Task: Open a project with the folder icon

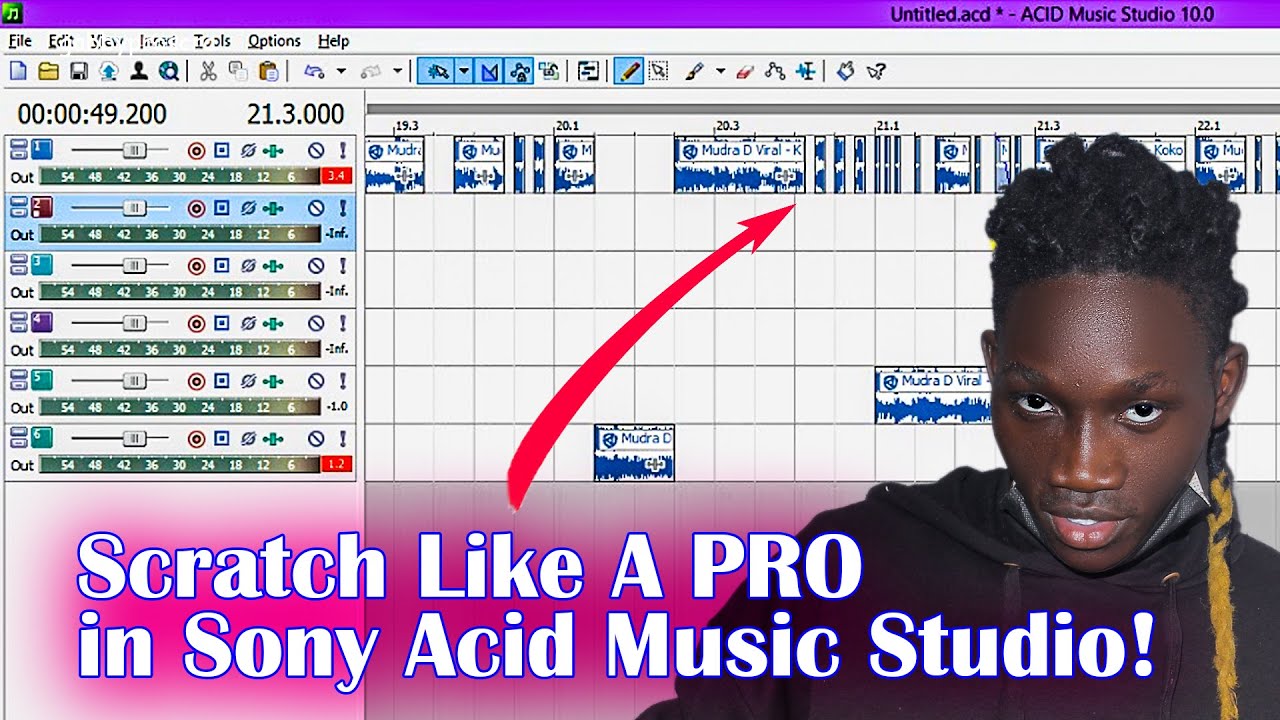Action: pos(48,71)
